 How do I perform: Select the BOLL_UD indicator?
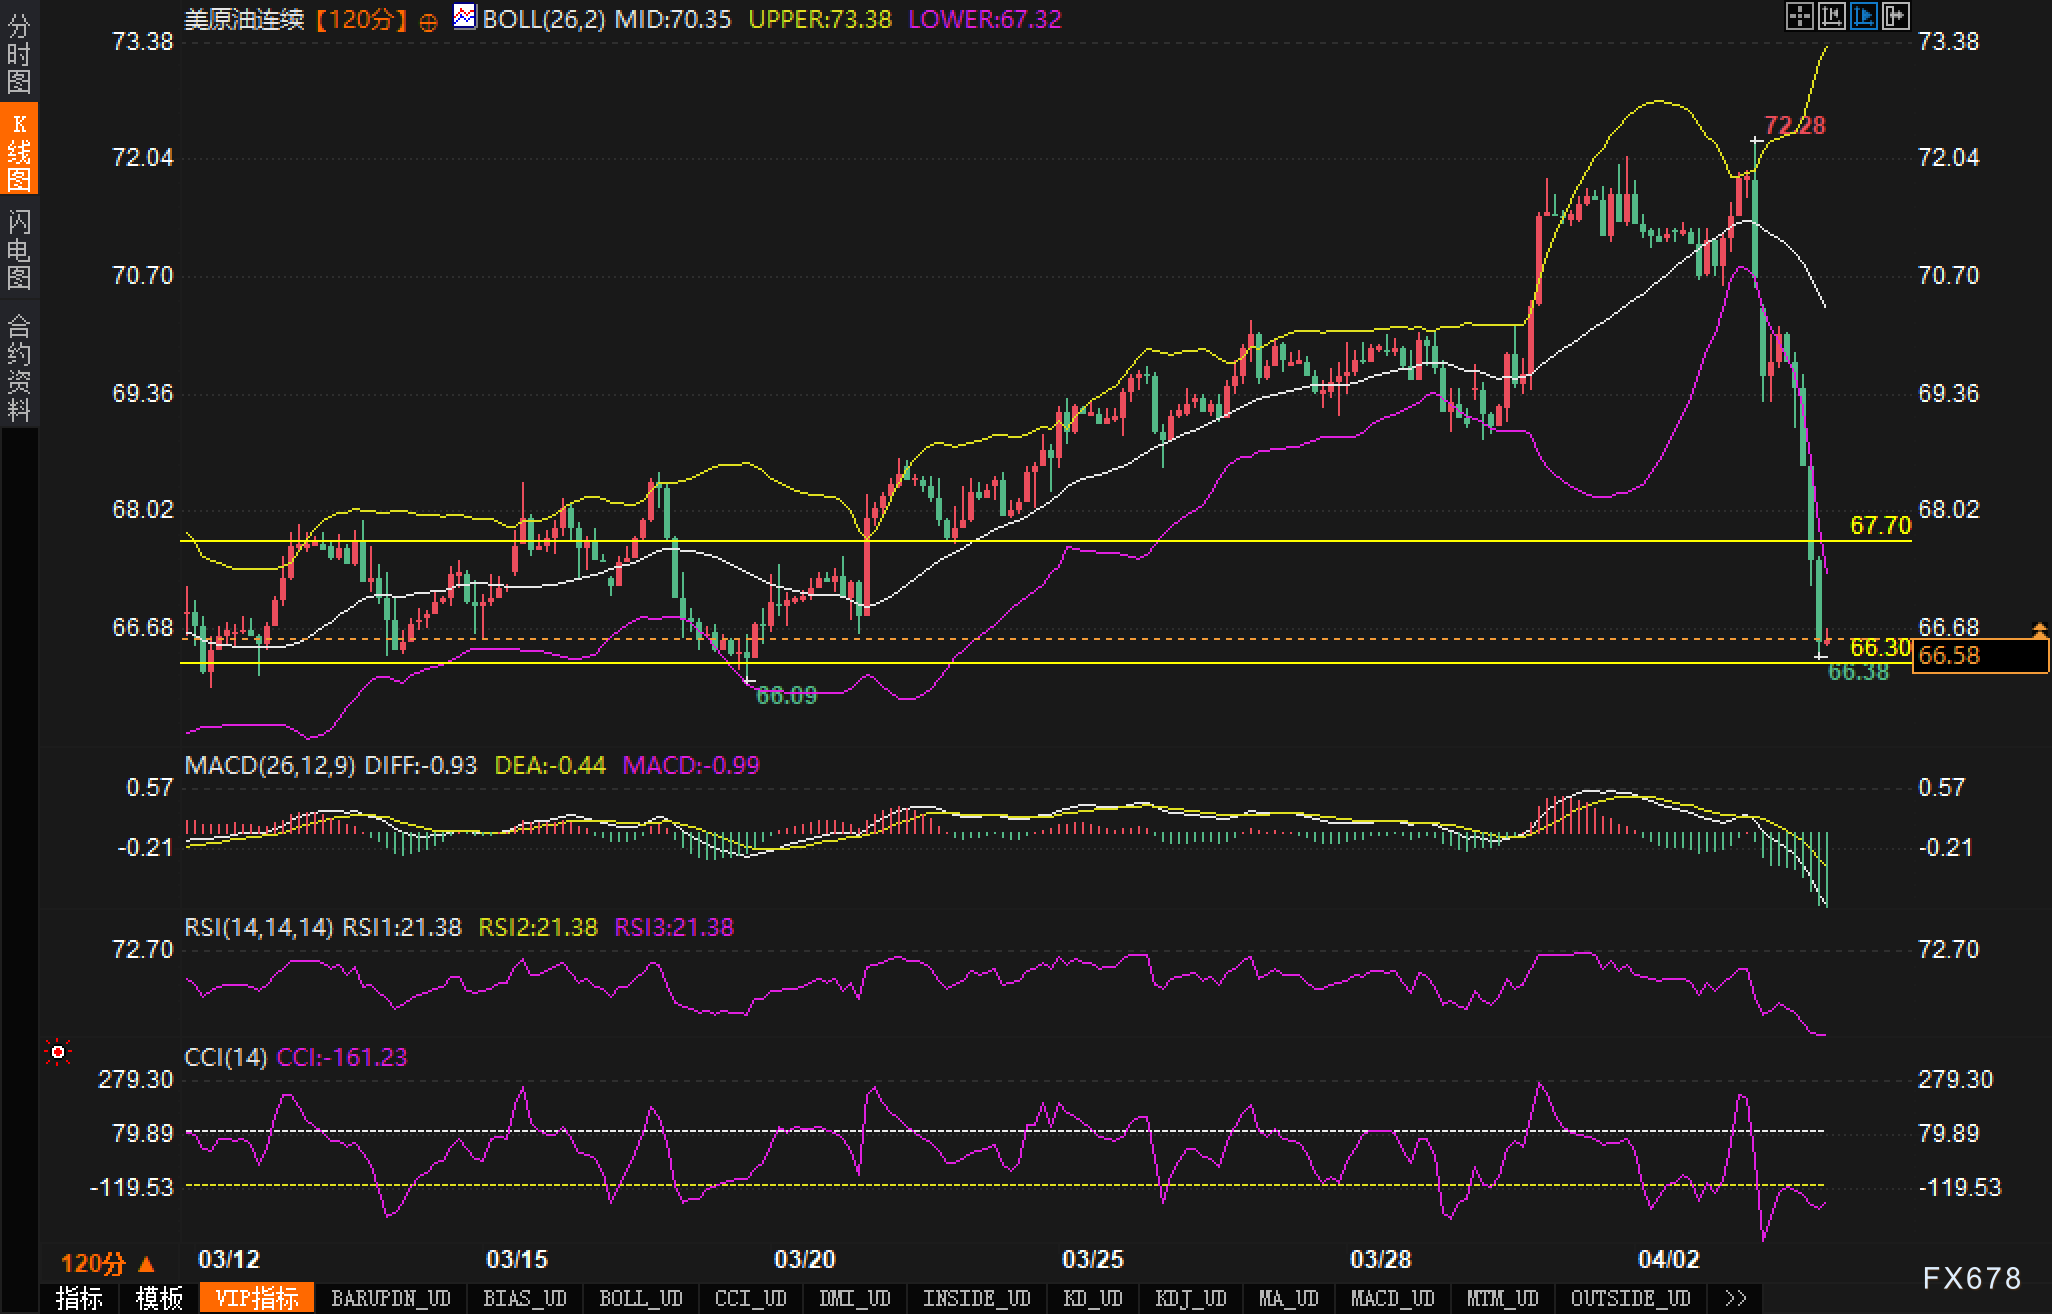640,1298
